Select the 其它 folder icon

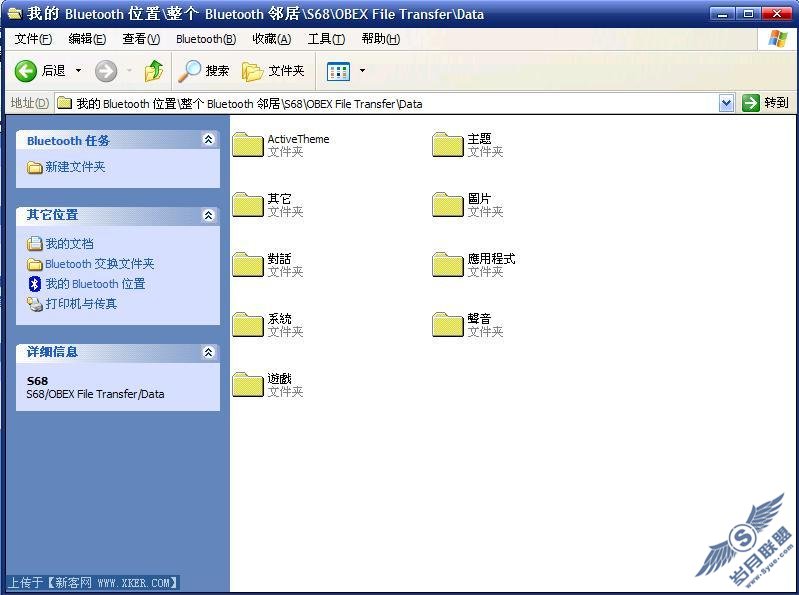click(248, 204)
